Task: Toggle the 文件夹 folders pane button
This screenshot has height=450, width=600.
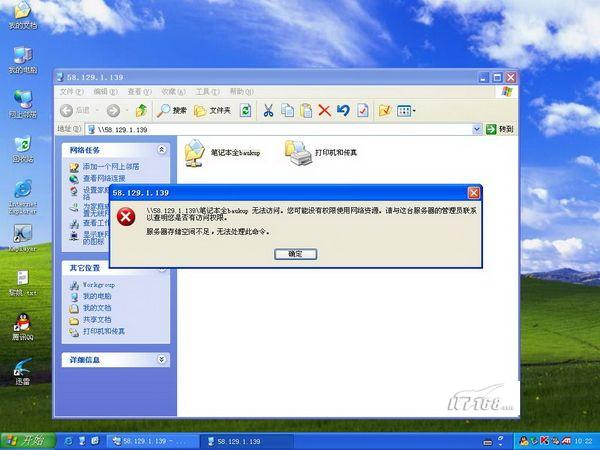Action: click(212, 110)
